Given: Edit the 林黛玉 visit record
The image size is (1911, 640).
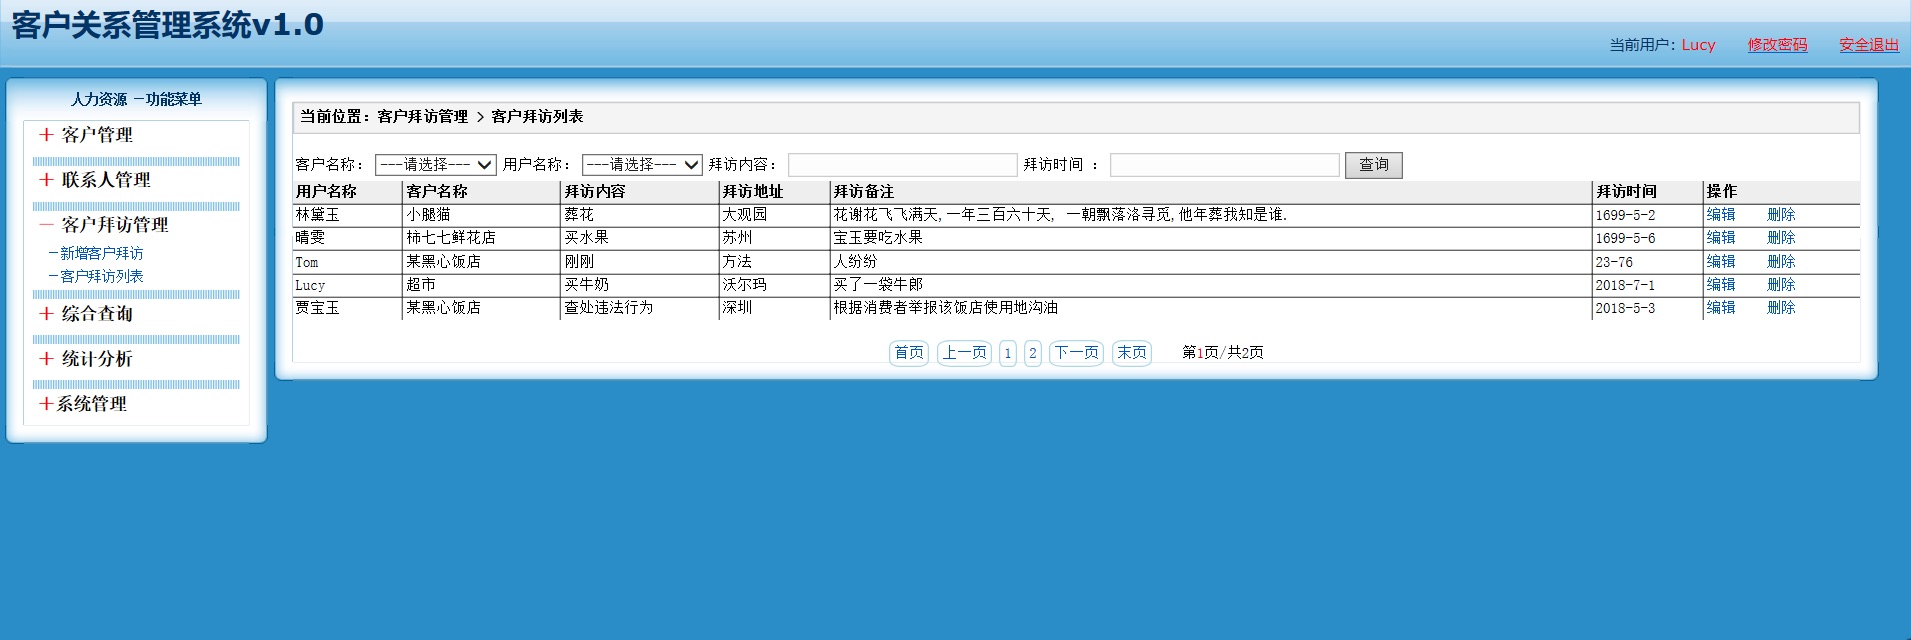Looking at the screenshot, I should coord(1720,215).
